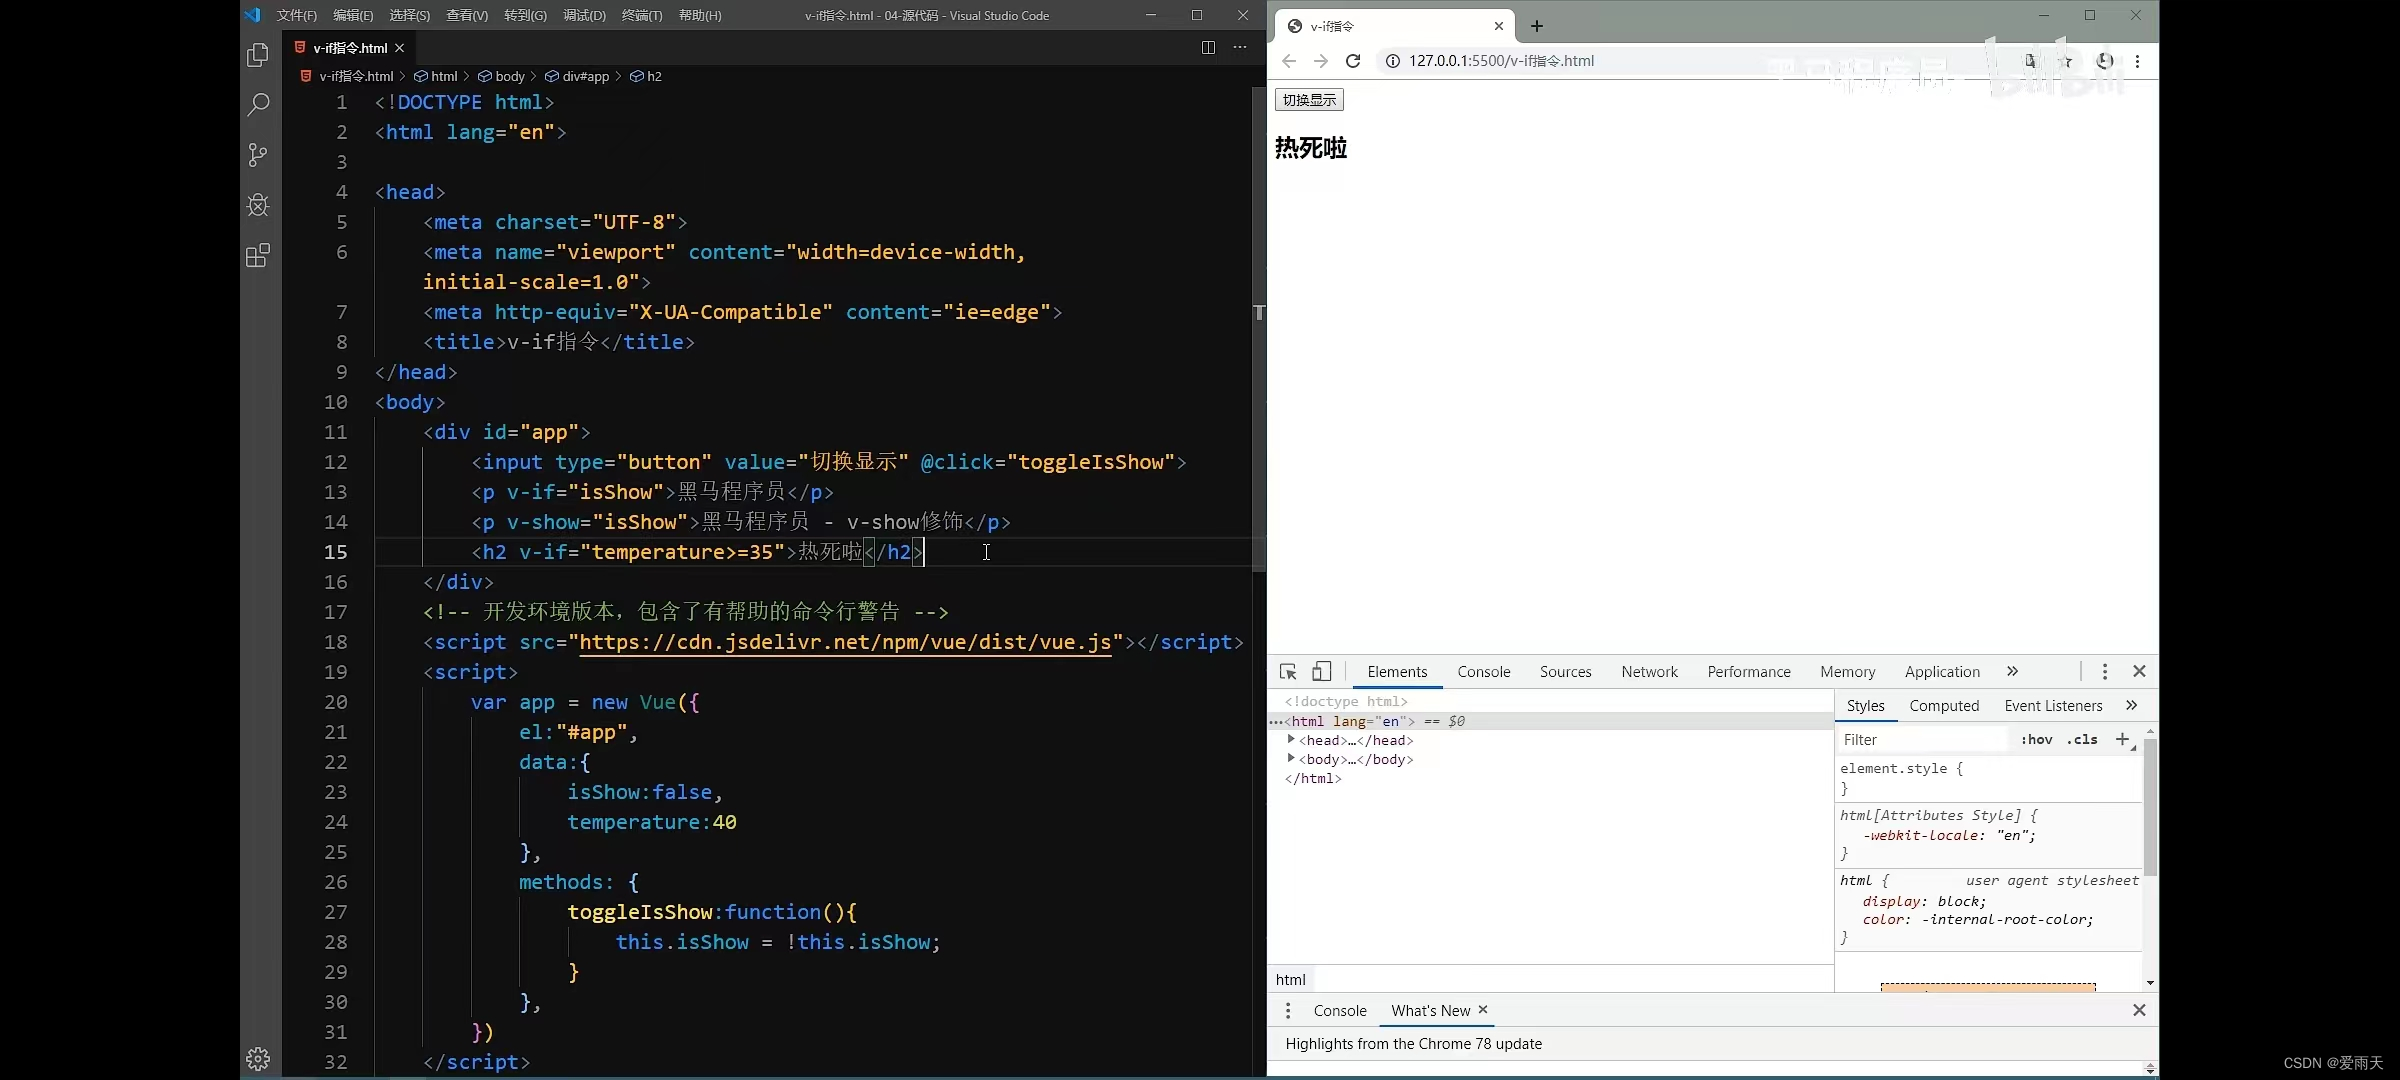Click the Filter input in the Styles pane
The image size is (2400, 1080).
click(x=1920, y=740)
